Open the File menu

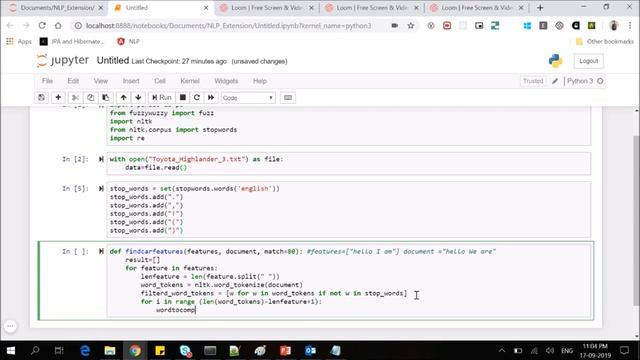click(47, 81)
